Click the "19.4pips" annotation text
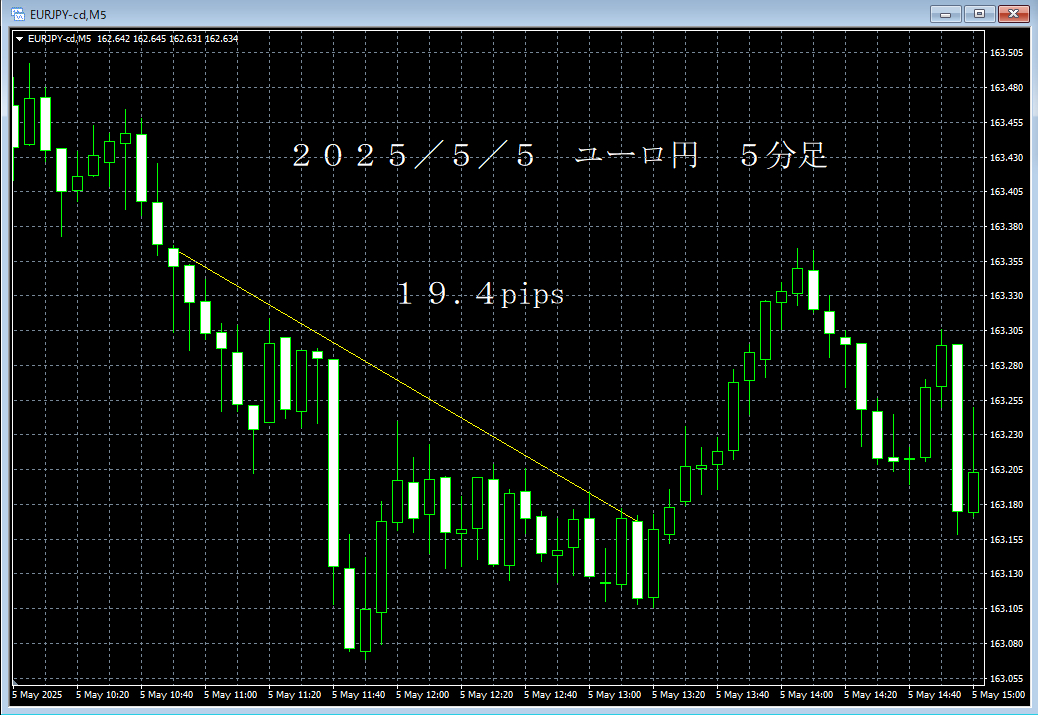This screenshot has width=1038, height=715. coord(481,295)
